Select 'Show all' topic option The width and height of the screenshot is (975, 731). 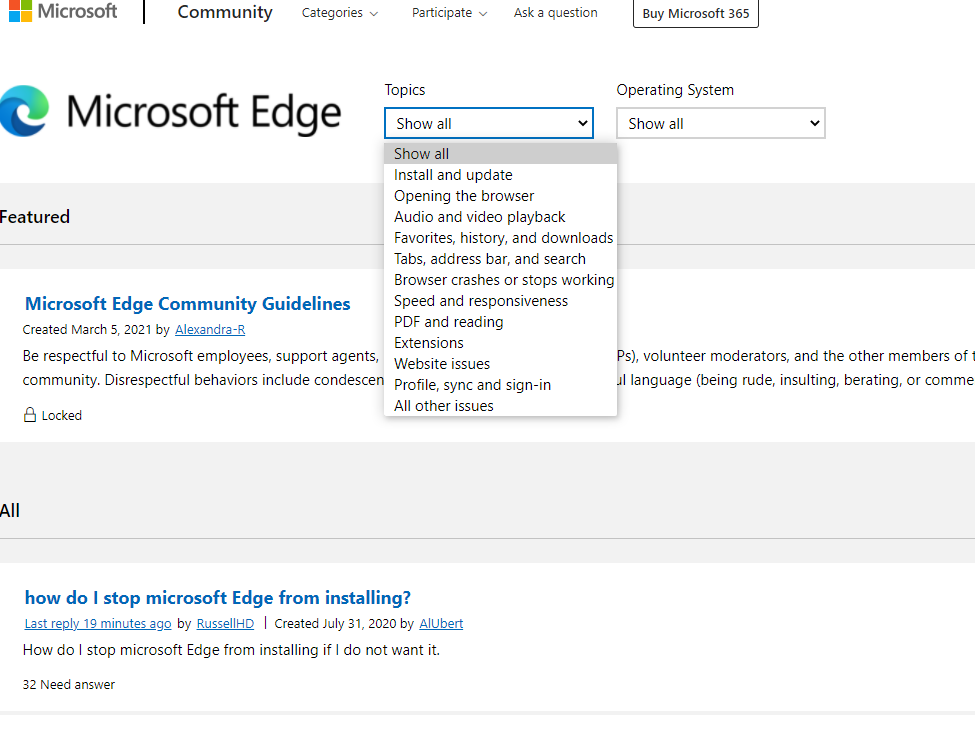(501, 154)
